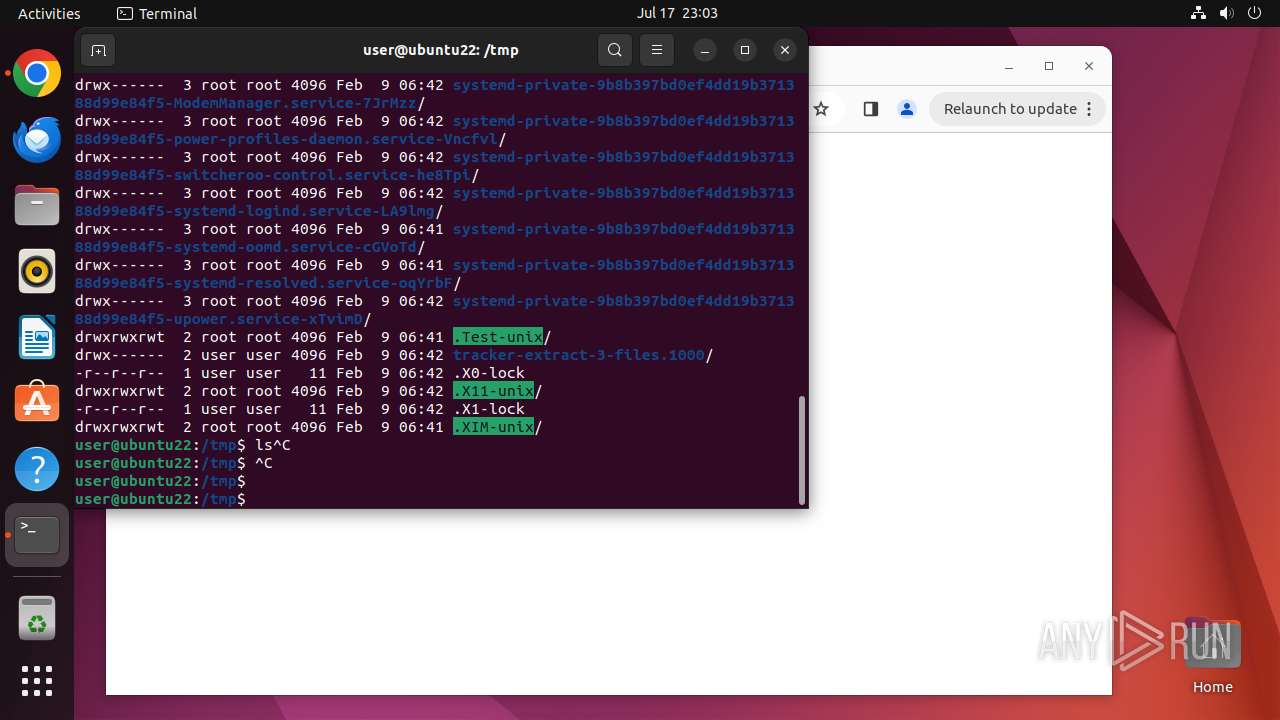1280x720 pixels.
Task: Click the terminal vertical scrollbar
Action: 802,449
